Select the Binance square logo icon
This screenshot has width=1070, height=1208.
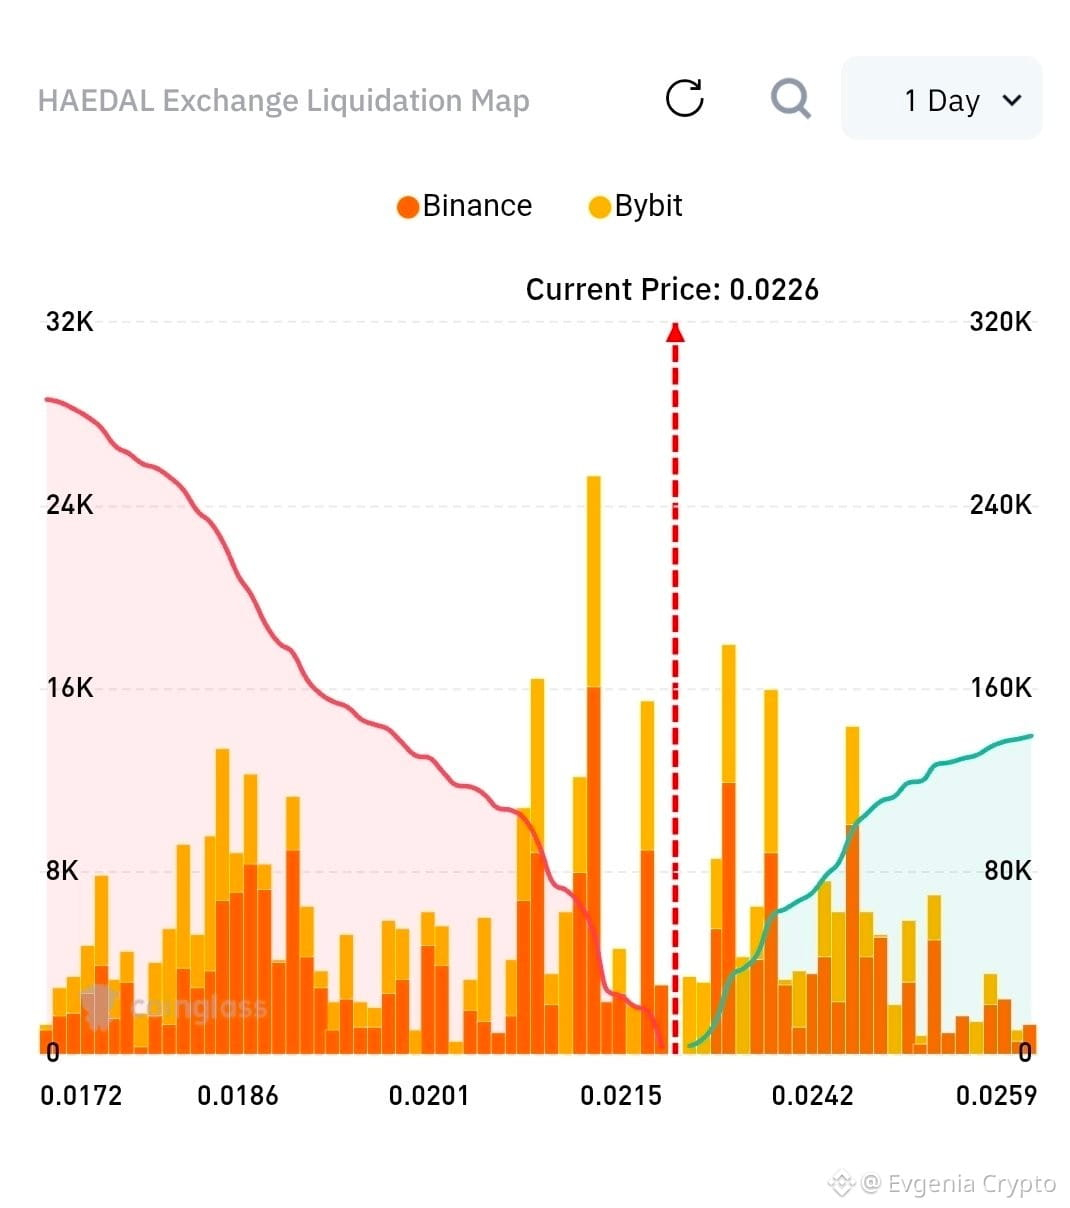pyautogui.click(x=841, y=1184)
